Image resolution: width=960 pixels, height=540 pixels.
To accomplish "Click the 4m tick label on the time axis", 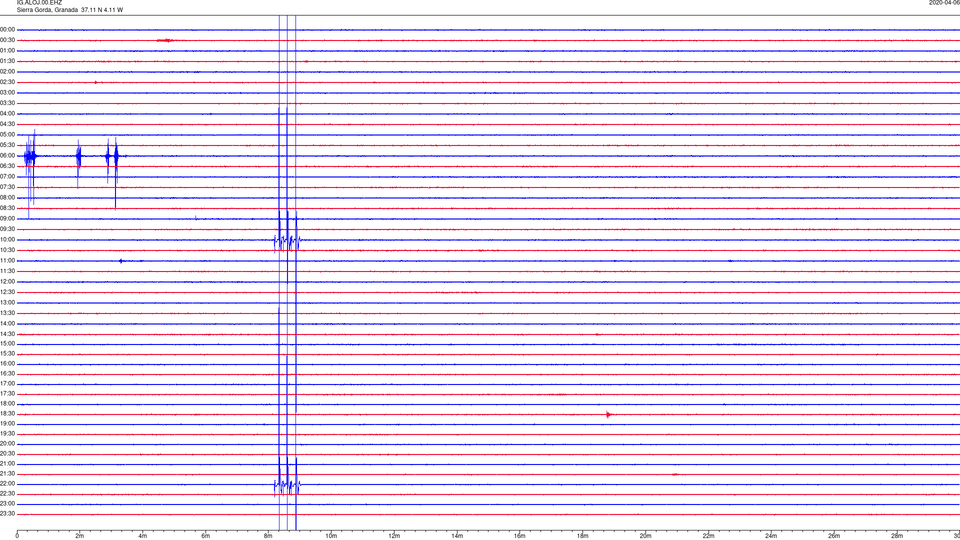I will pos(143,536).
